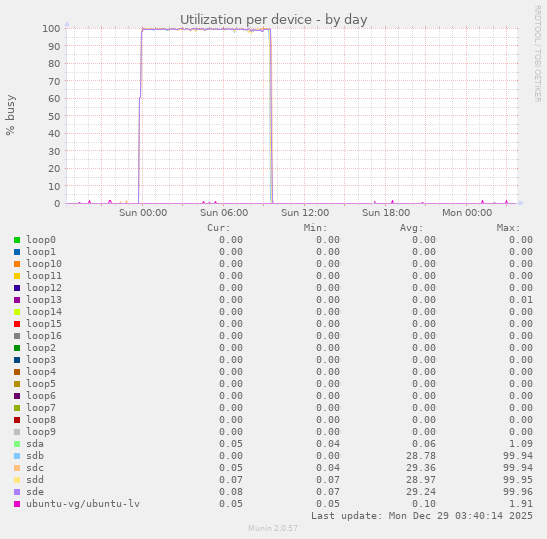Click the loop1 blue legend swatch
Image resolution: width=547 pixels, height=539 pixels.
[17, 252]
